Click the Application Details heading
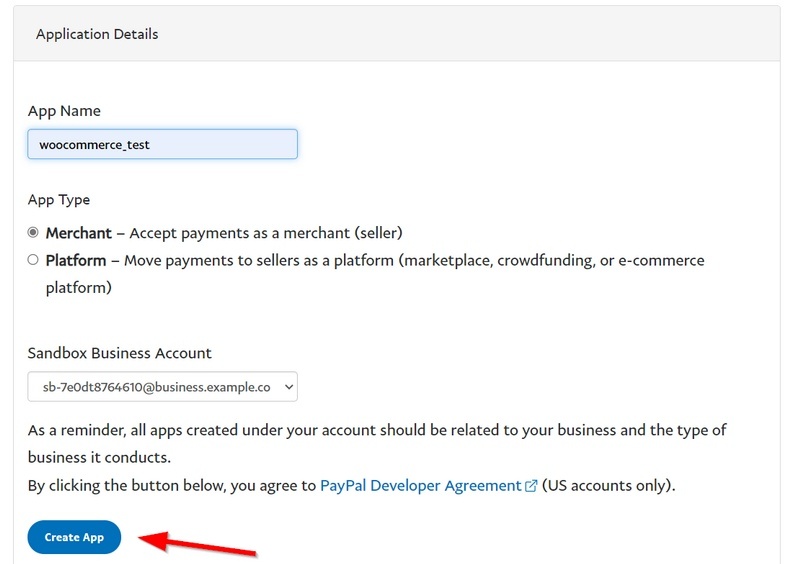This screenshot has height=564, width=800. pos(97,34)
